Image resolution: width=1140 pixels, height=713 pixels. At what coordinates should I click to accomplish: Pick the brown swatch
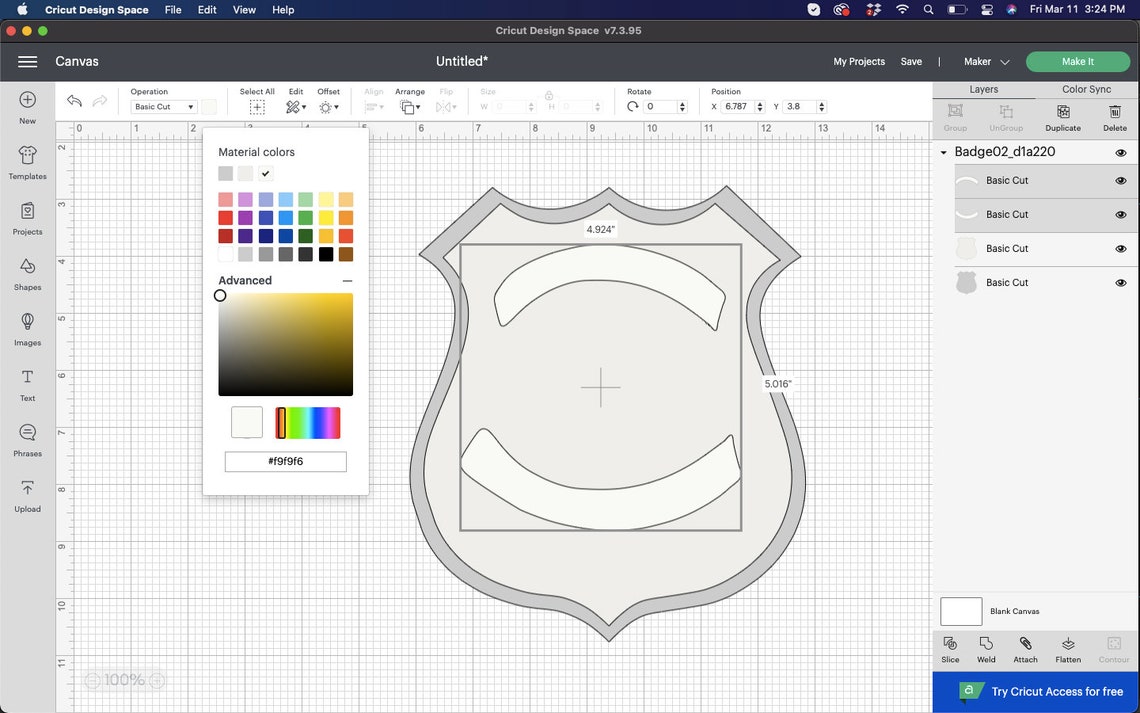click(x=345, y=254)
